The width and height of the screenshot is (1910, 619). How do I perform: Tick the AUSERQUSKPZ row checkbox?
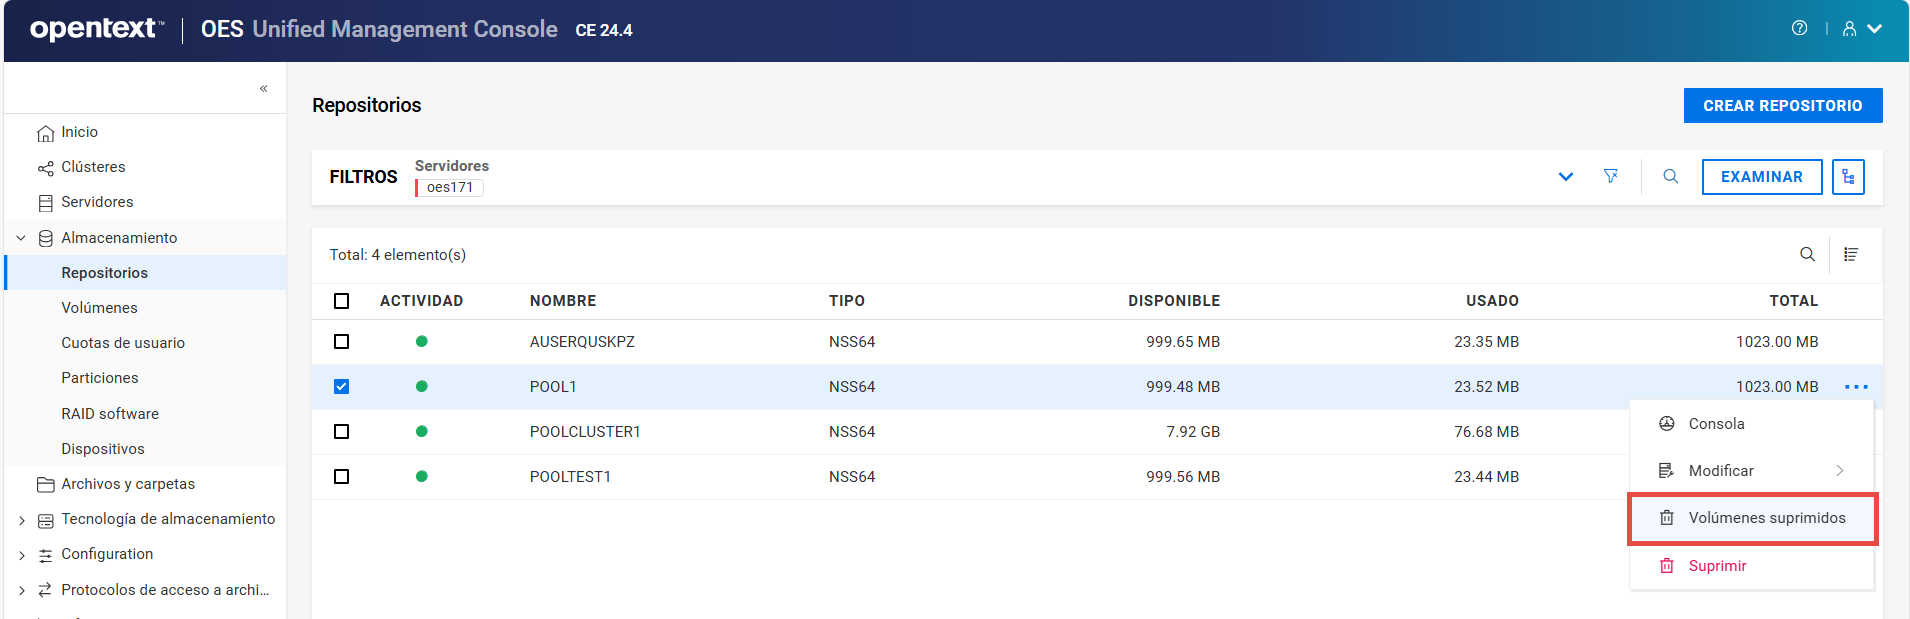342,342
